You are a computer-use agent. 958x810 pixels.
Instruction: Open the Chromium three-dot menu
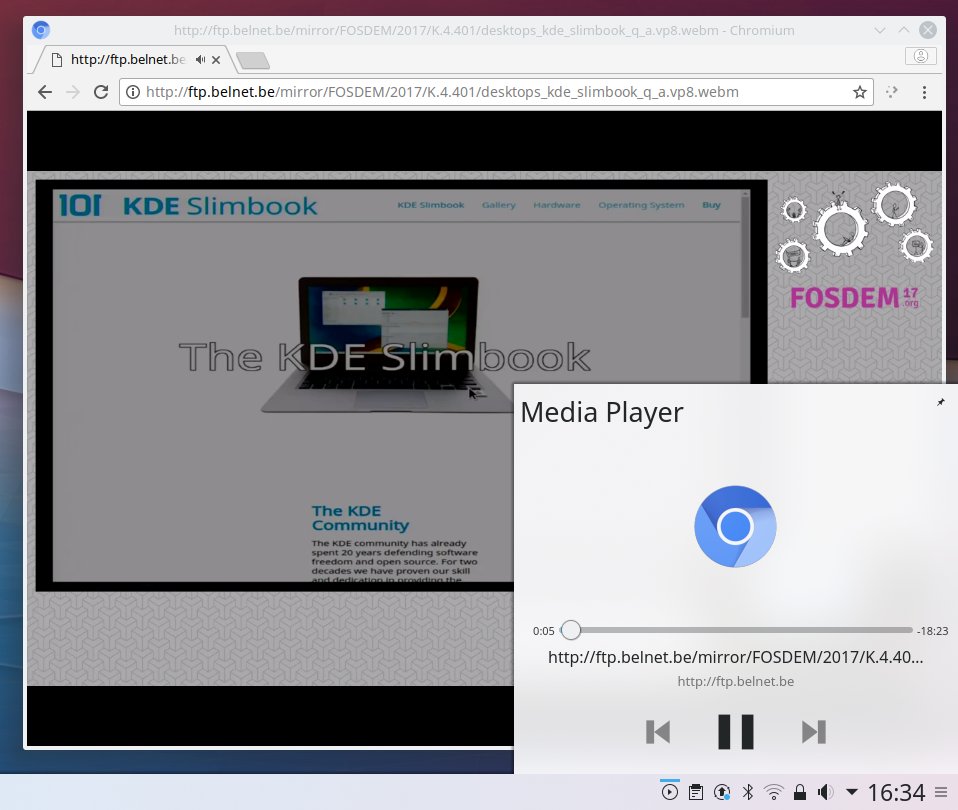pyautogui.click(x=923, y=92)
